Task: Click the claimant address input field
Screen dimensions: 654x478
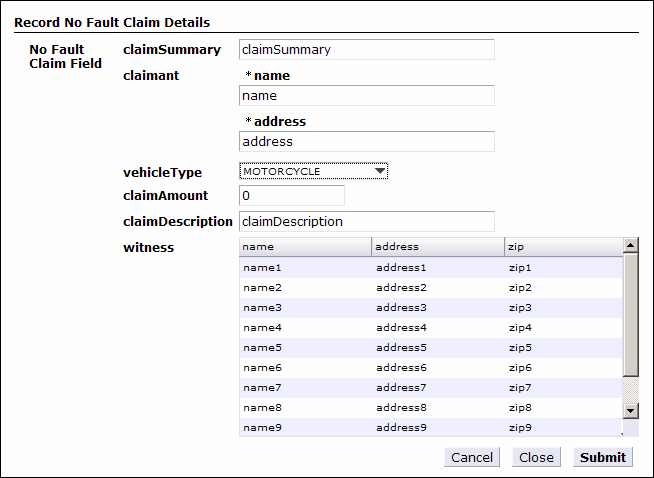Action: click(367, 141)
